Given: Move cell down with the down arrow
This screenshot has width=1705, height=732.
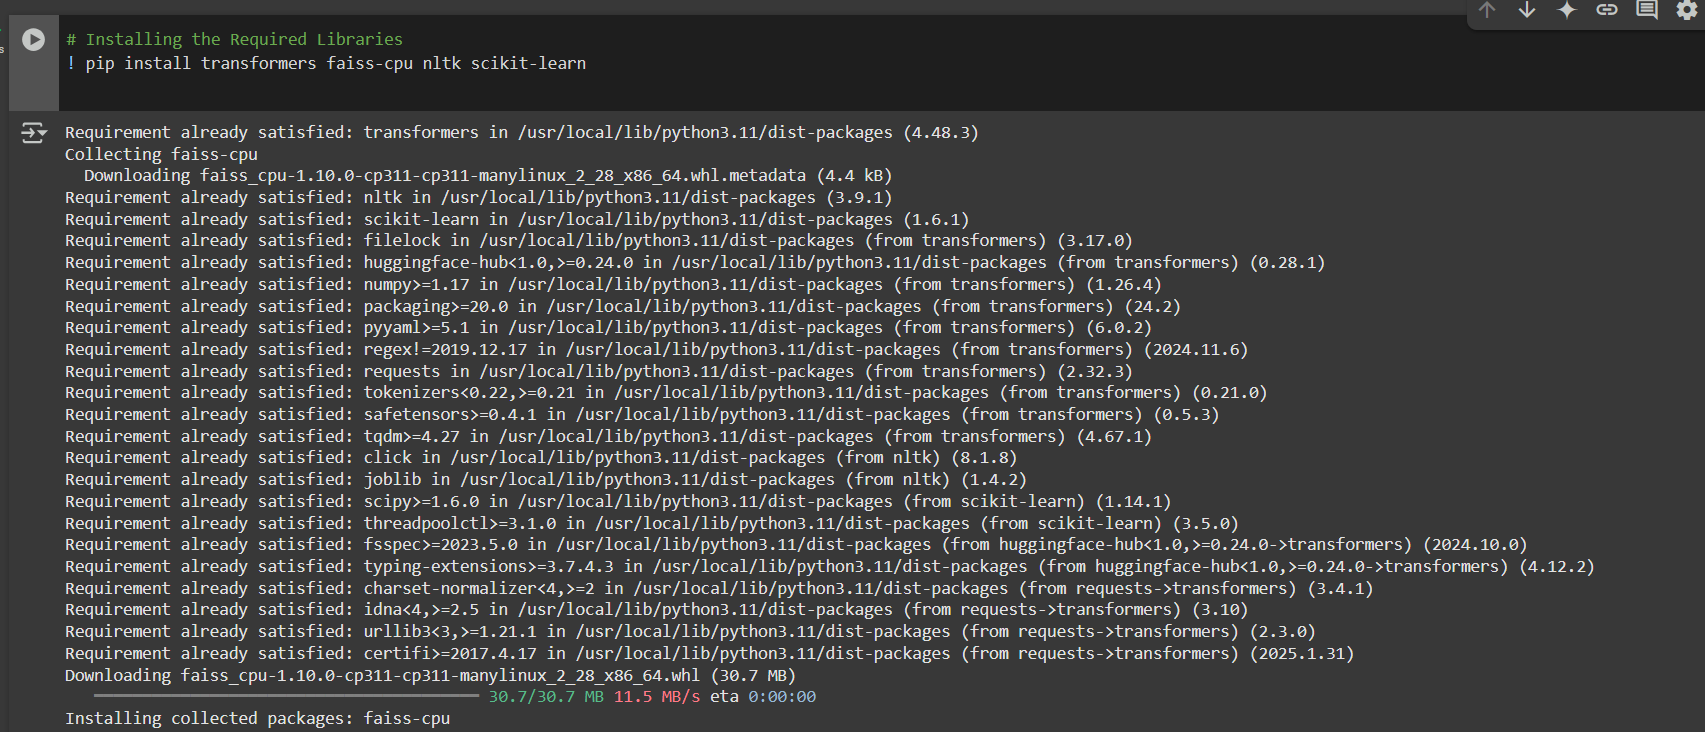Looking at the screenshot, I should tap(1527, 10).
